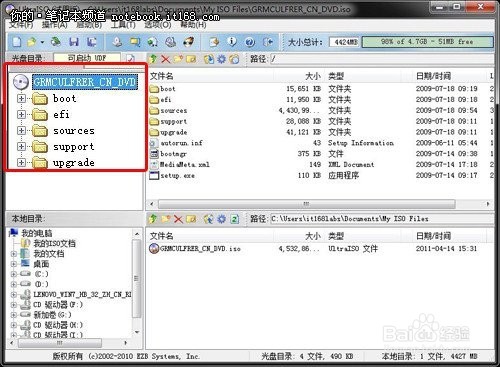The image size is (500, 367).
Task: Save the image with the floppy icon
Action: 74,42
